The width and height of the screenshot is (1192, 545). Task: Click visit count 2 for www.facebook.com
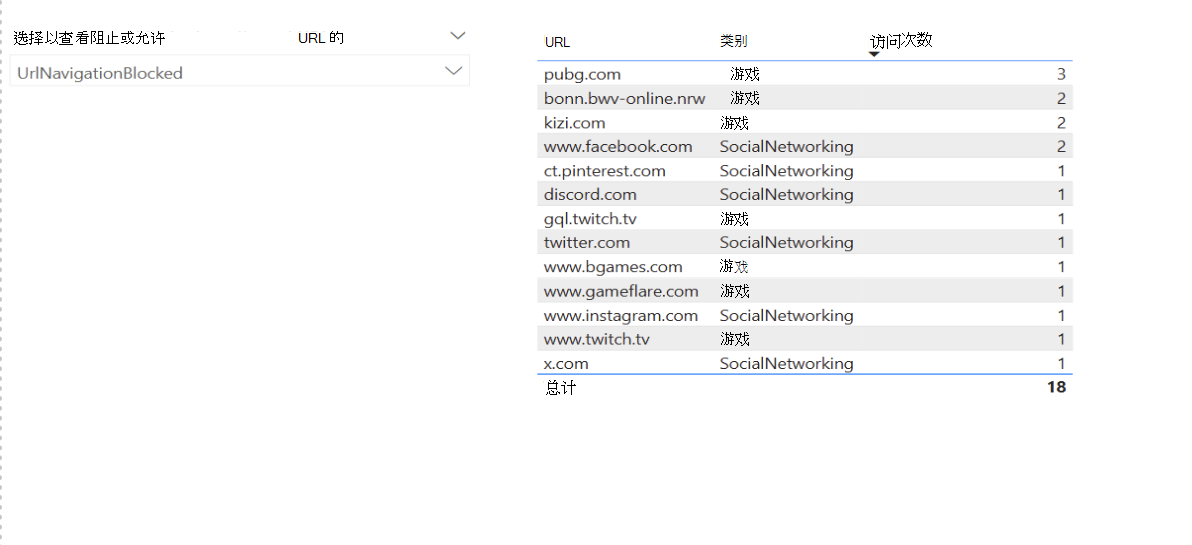[x=1061, y=146]
